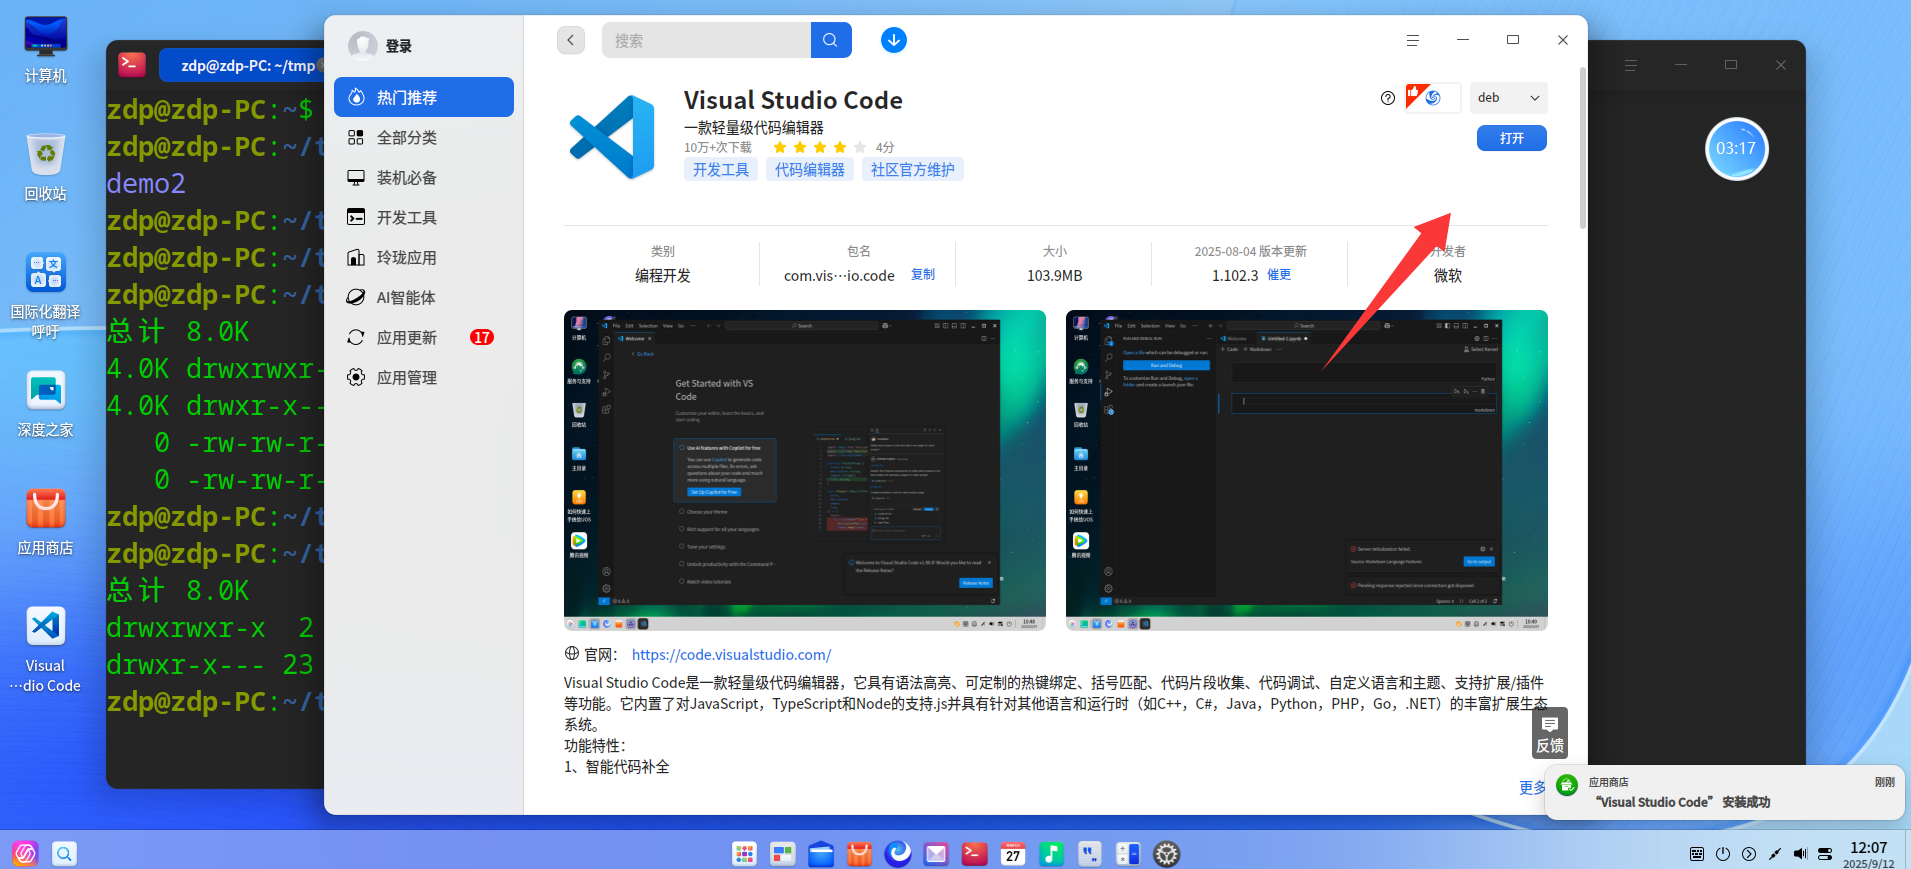Go to 全部分类 category list
The width and height of the screenshot is (1911, 869).
(x=423, y=137)
